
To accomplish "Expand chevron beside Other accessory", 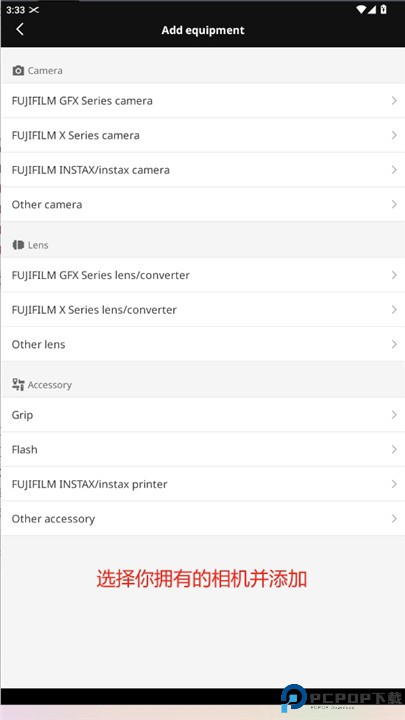I will coord(394,519).
